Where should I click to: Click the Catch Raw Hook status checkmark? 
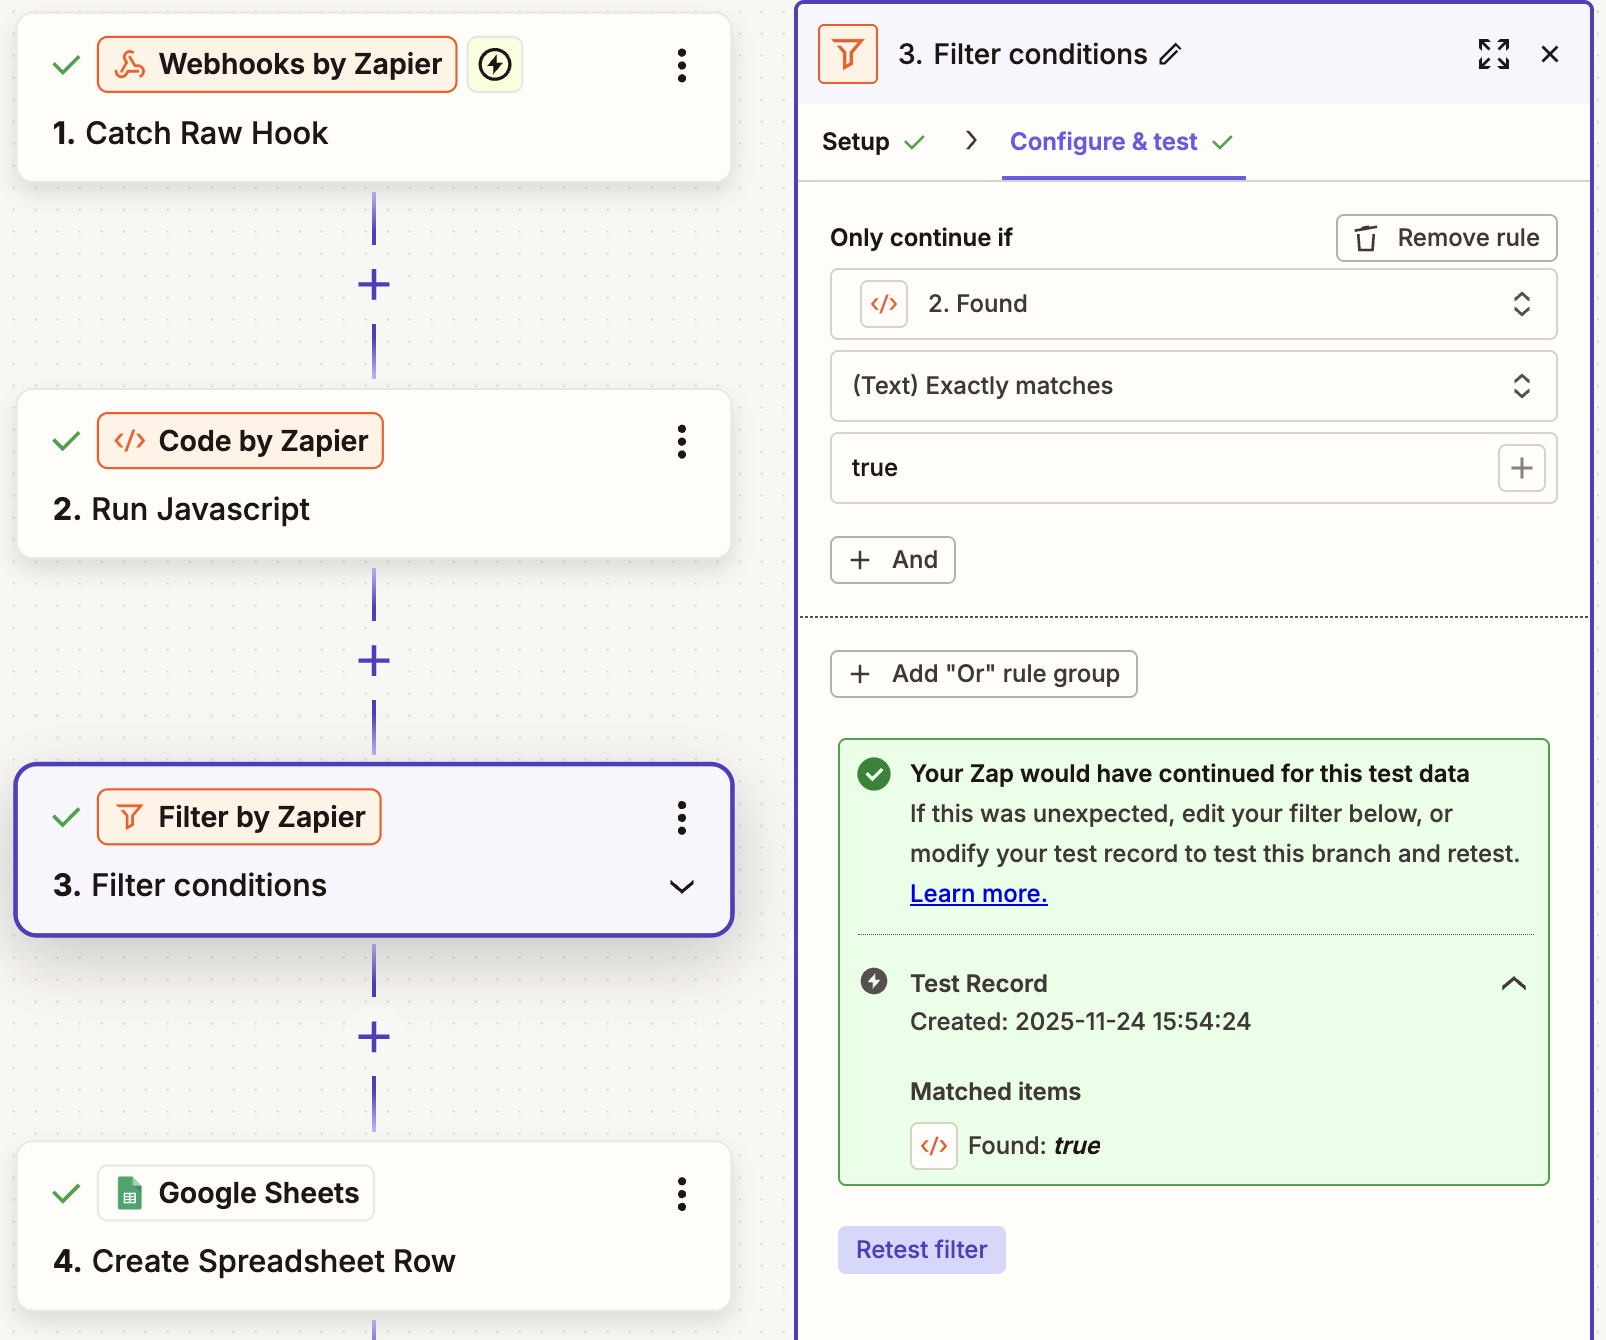pyautogui.click(x=66, y=65)
